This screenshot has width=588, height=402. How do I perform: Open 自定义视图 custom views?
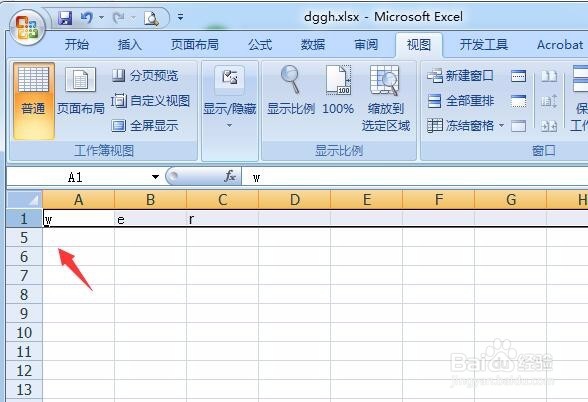[x=151, y=100]
